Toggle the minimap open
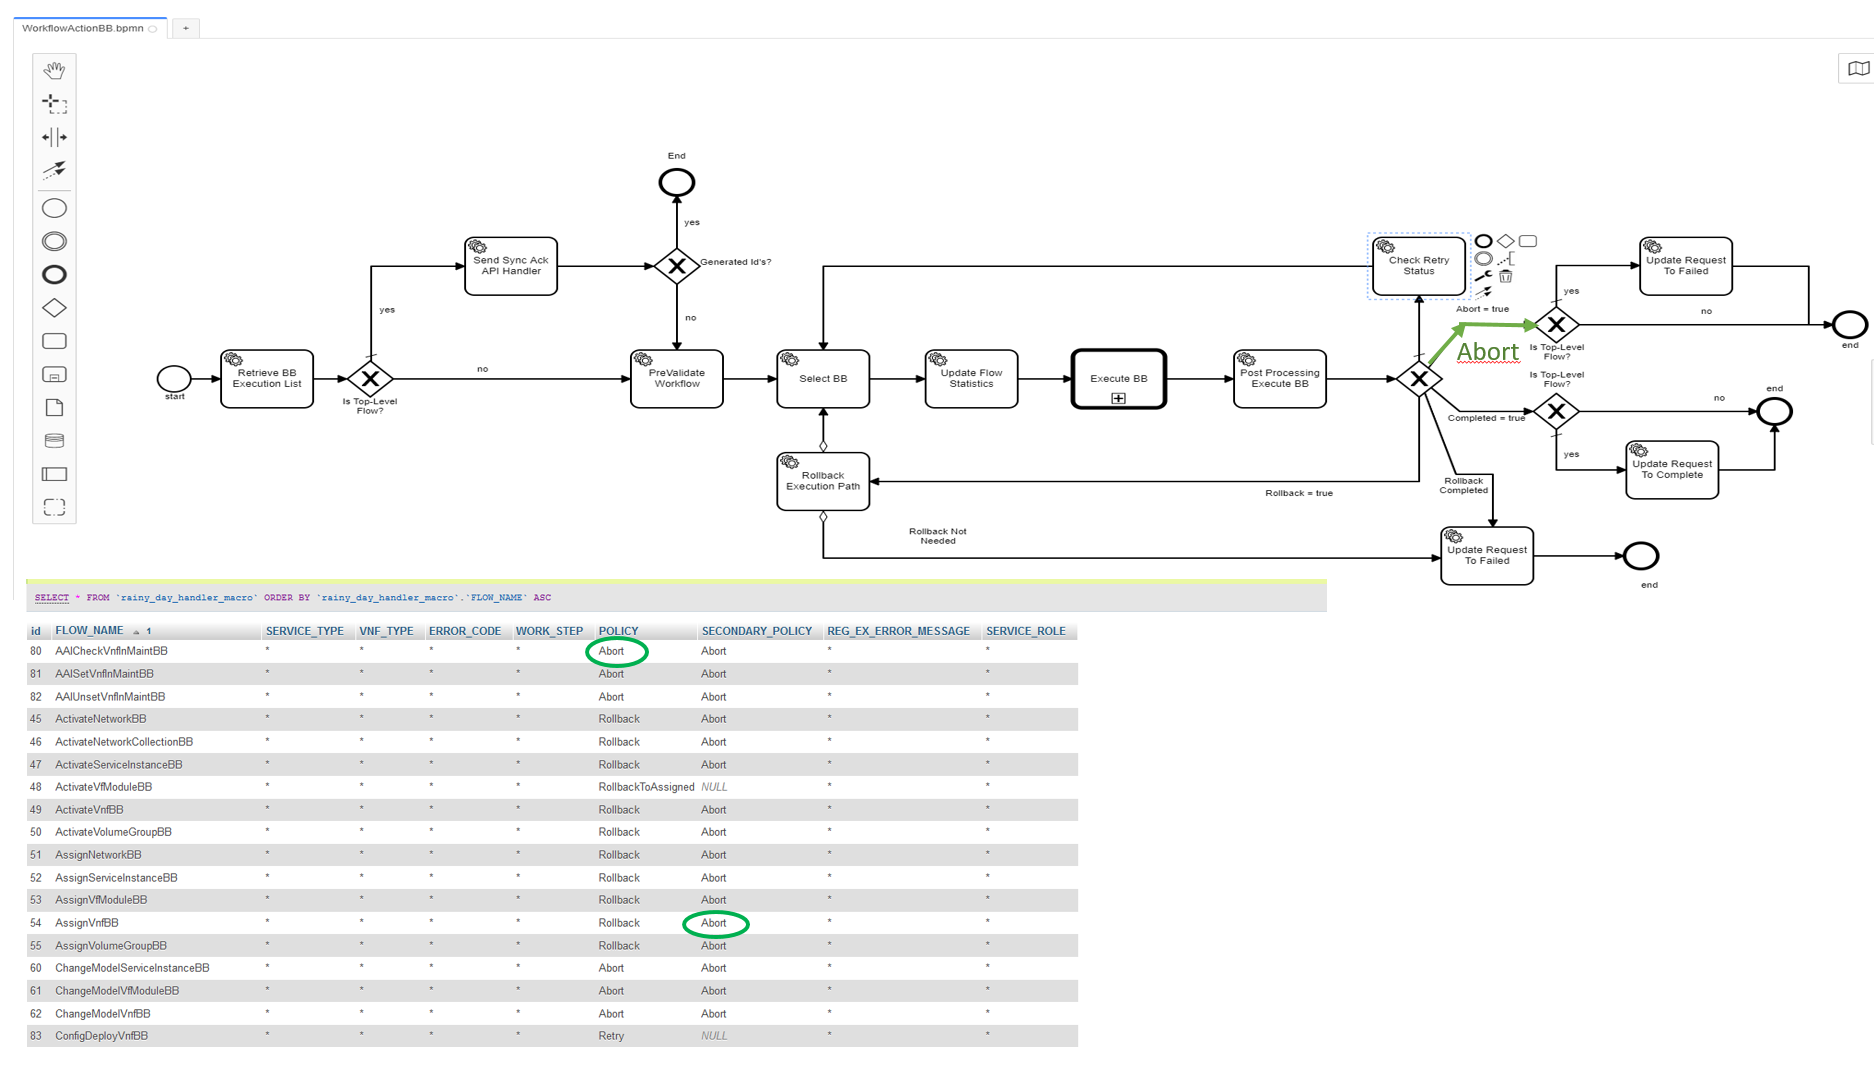Viewport: 1875px width, 1066px height. (1858, 69)
